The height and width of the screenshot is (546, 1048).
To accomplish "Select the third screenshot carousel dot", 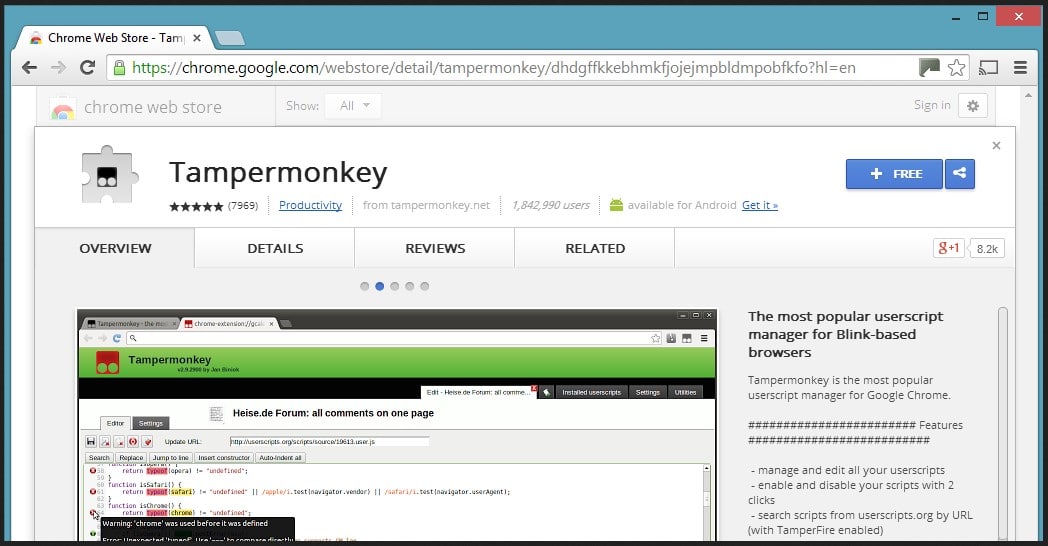I will point(395,286).
